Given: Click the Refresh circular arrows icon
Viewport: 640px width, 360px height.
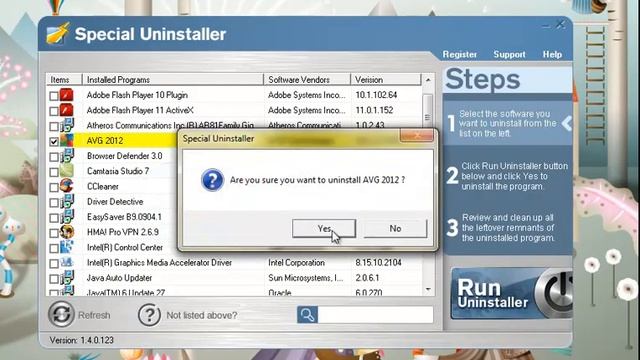Looking at the screenshot, I should pos(61,314).
